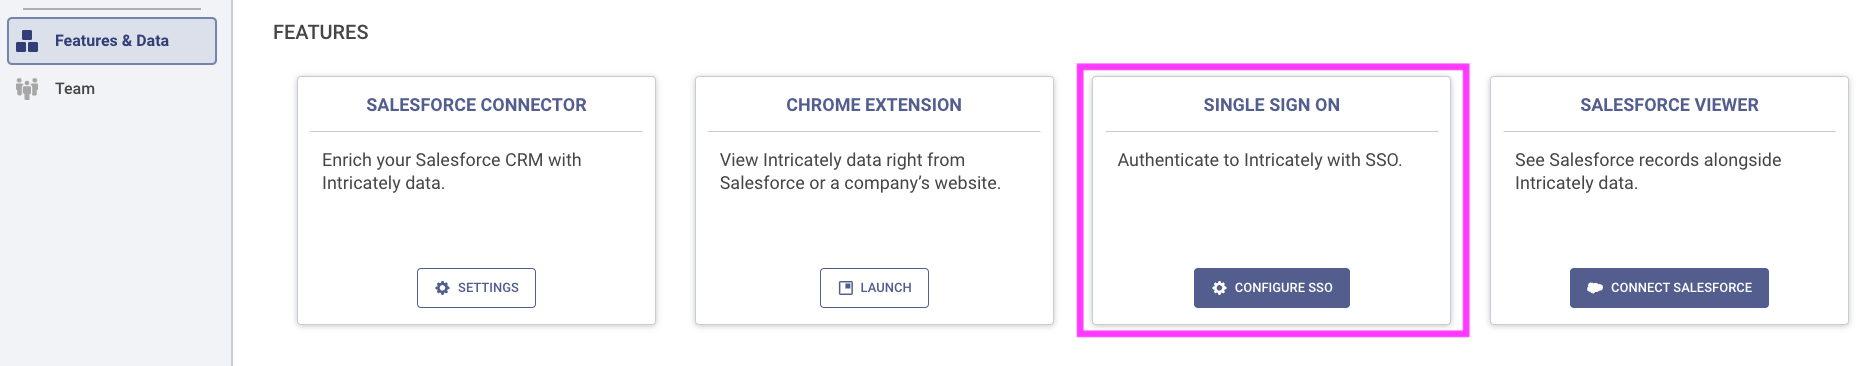Viewport: 1865px width, 366px height.
Task: Click the gear icon in Configure SSO
Action: pos(1219,288)
